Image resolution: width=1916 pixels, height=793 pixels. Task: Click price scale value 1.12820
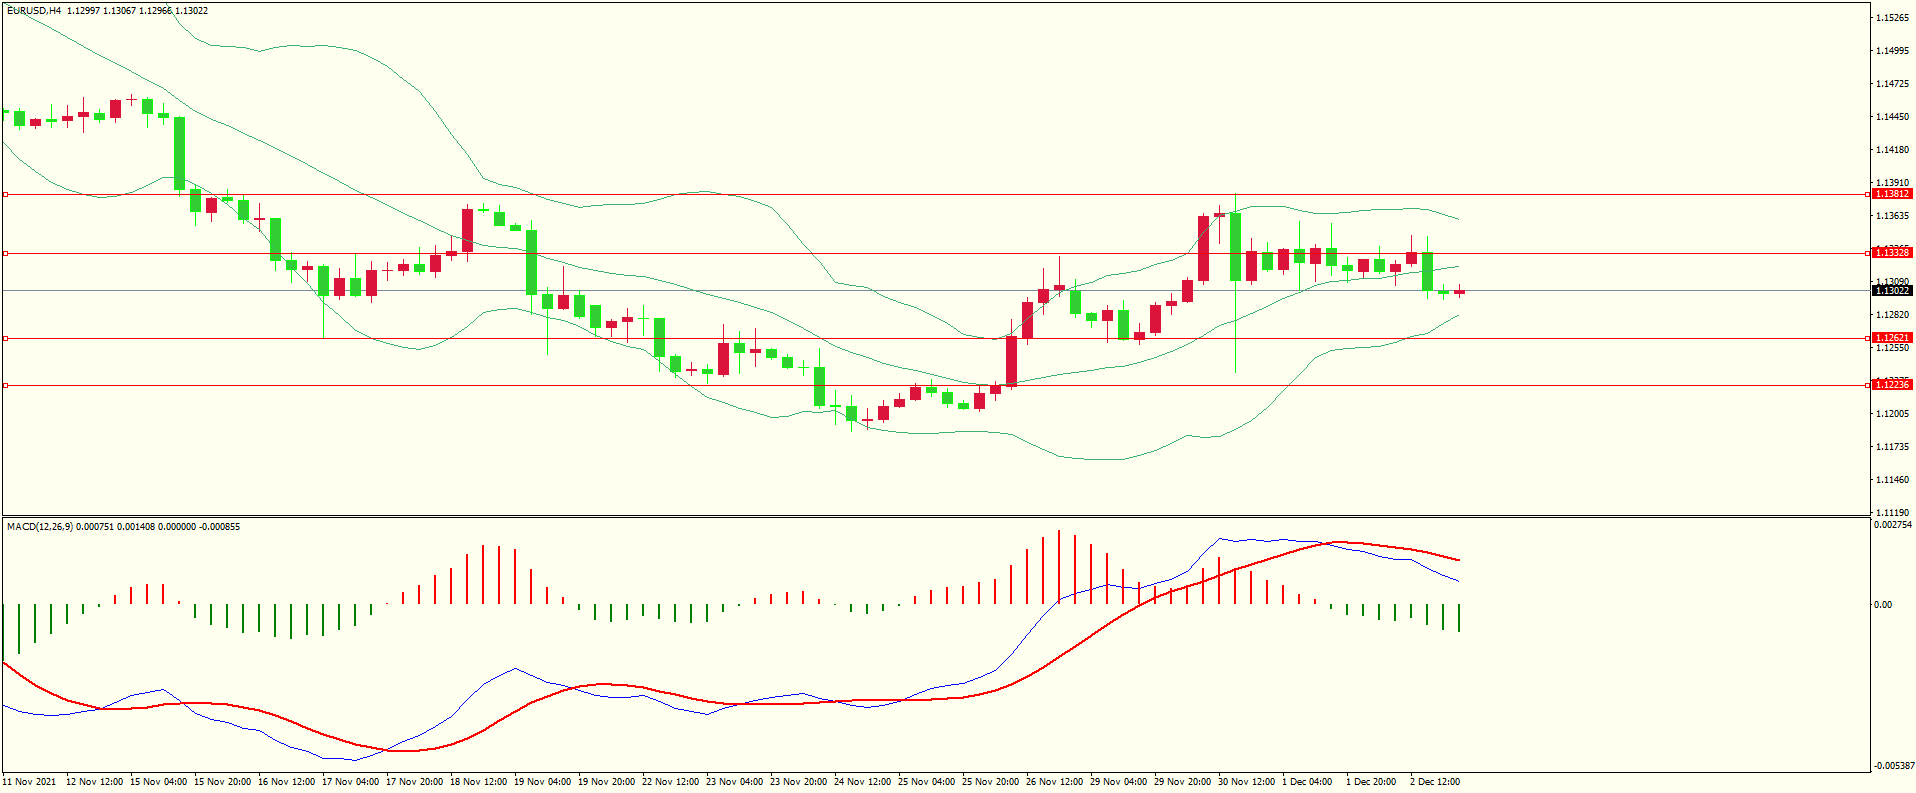pyautogui.click(x=1892, y=315)
